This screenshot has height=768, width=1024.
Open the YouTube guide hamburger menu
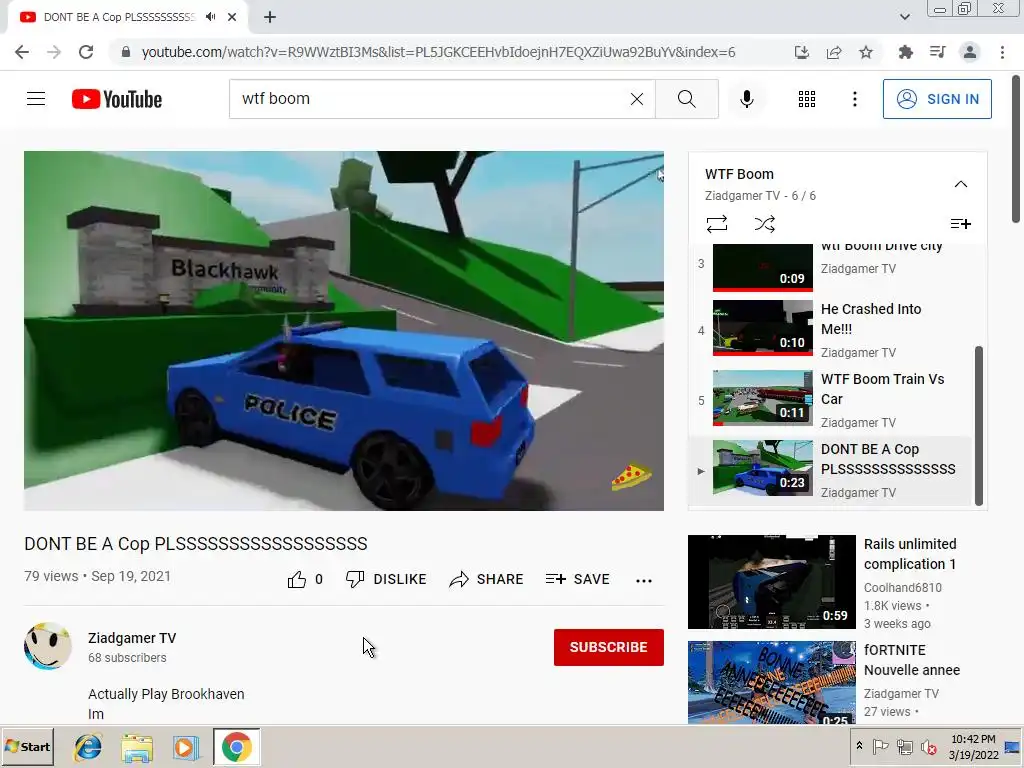pos(36,99)
